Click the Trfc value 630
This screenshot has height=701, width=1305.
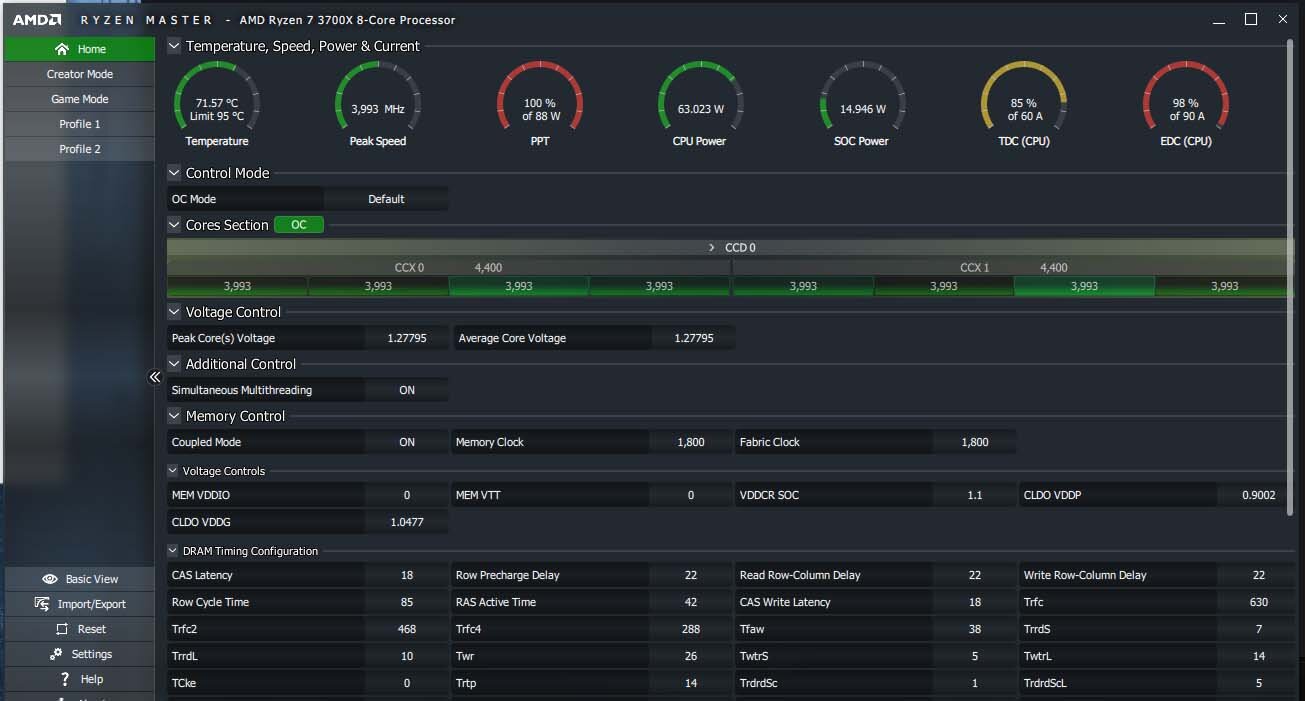pyautogui.click(x=1259, y=602)
